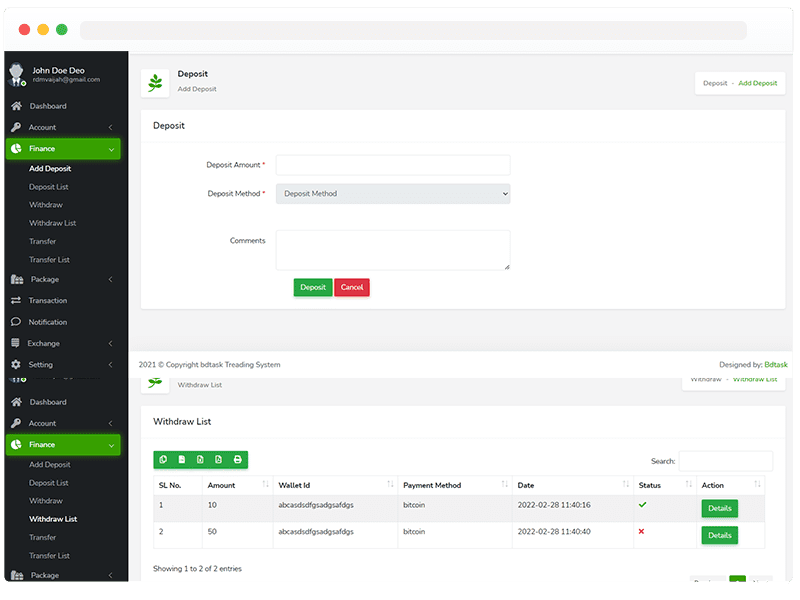Click the copy export icon above Withdraw table
Screen dimensions: 800x600
pyautogui.click(x=163, y=460)
